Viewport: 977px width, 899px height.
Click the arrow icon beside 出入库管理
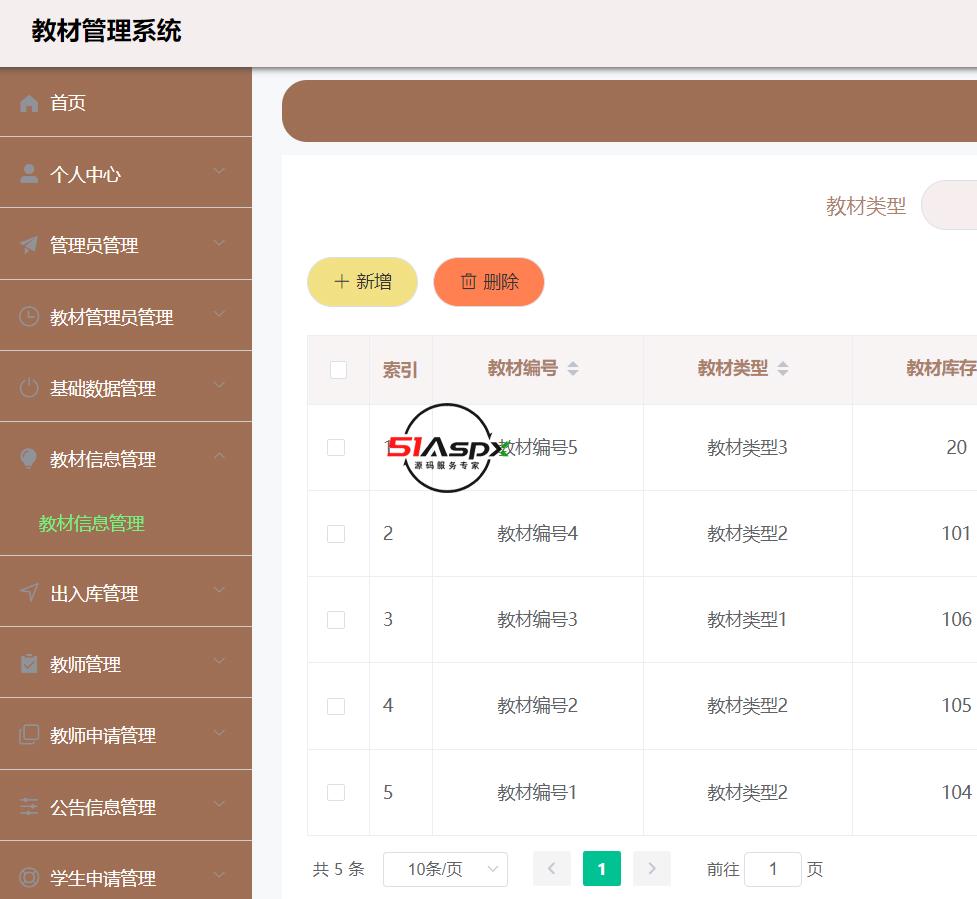29,592
